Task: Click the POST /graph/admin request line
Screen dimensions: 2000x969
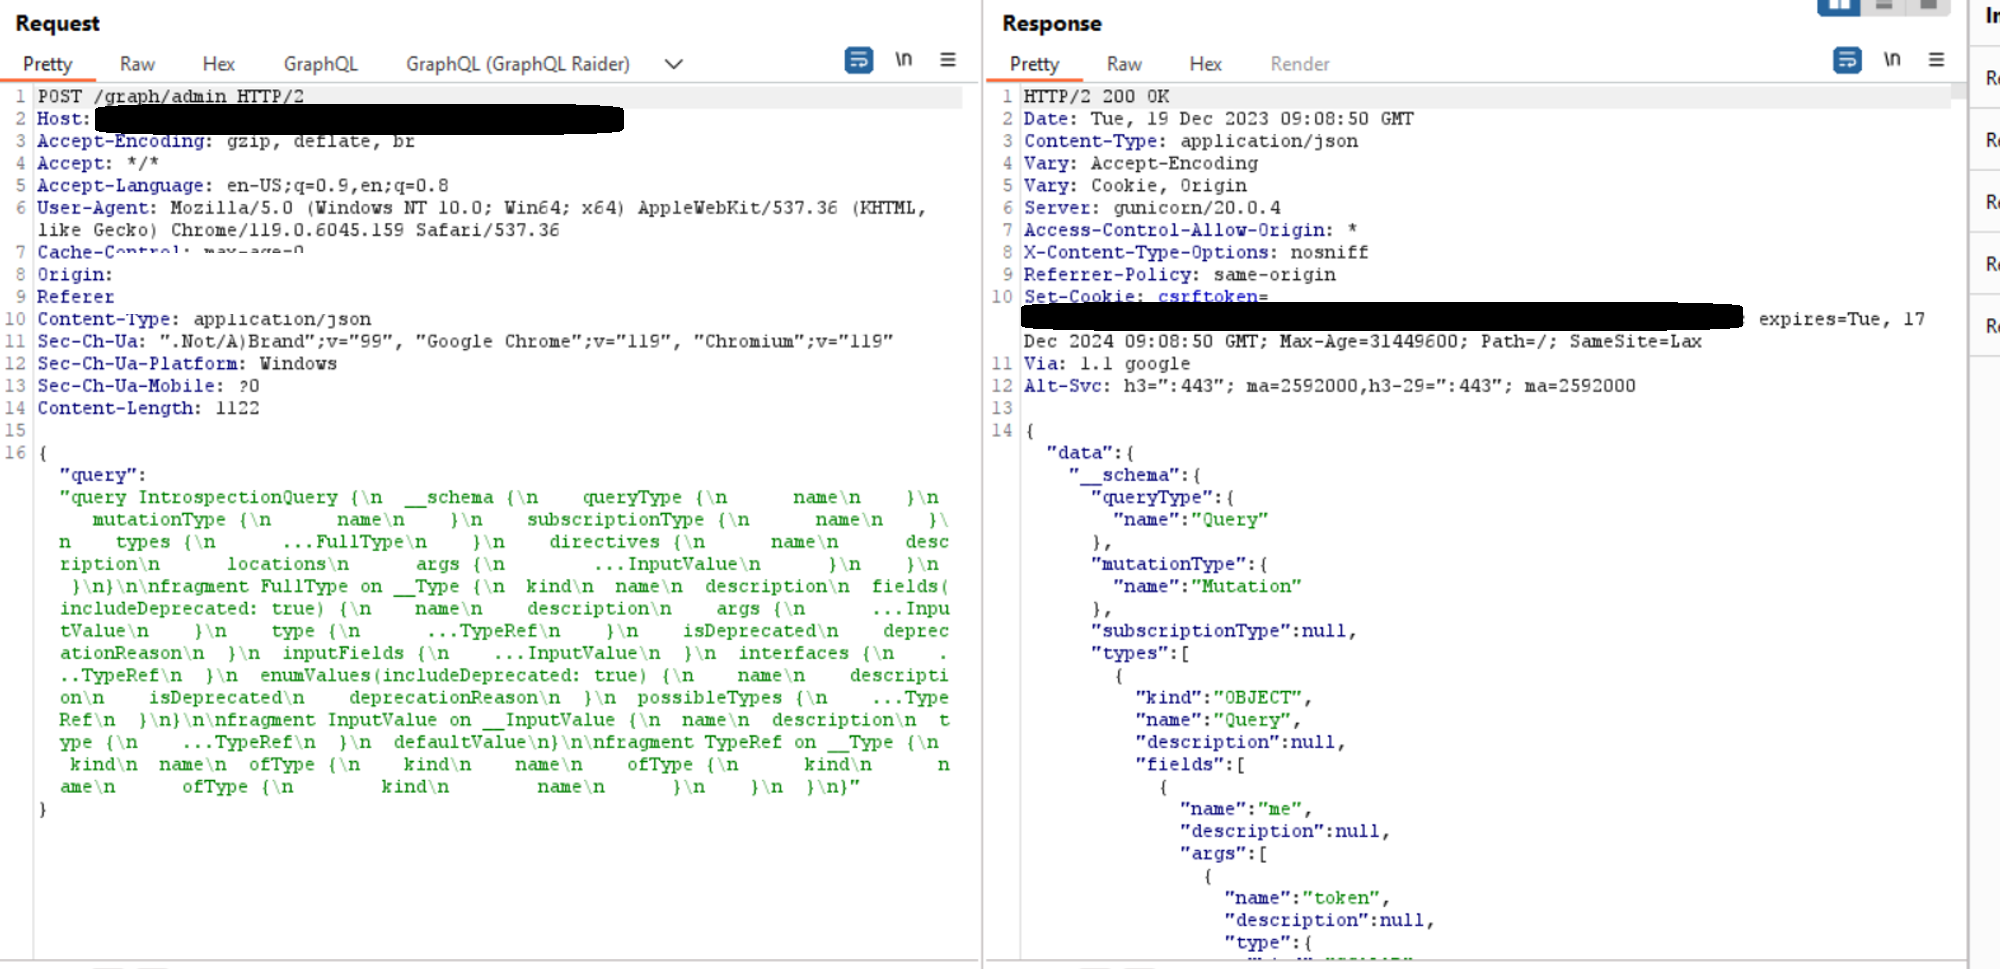Action: [x=170, y=97]
